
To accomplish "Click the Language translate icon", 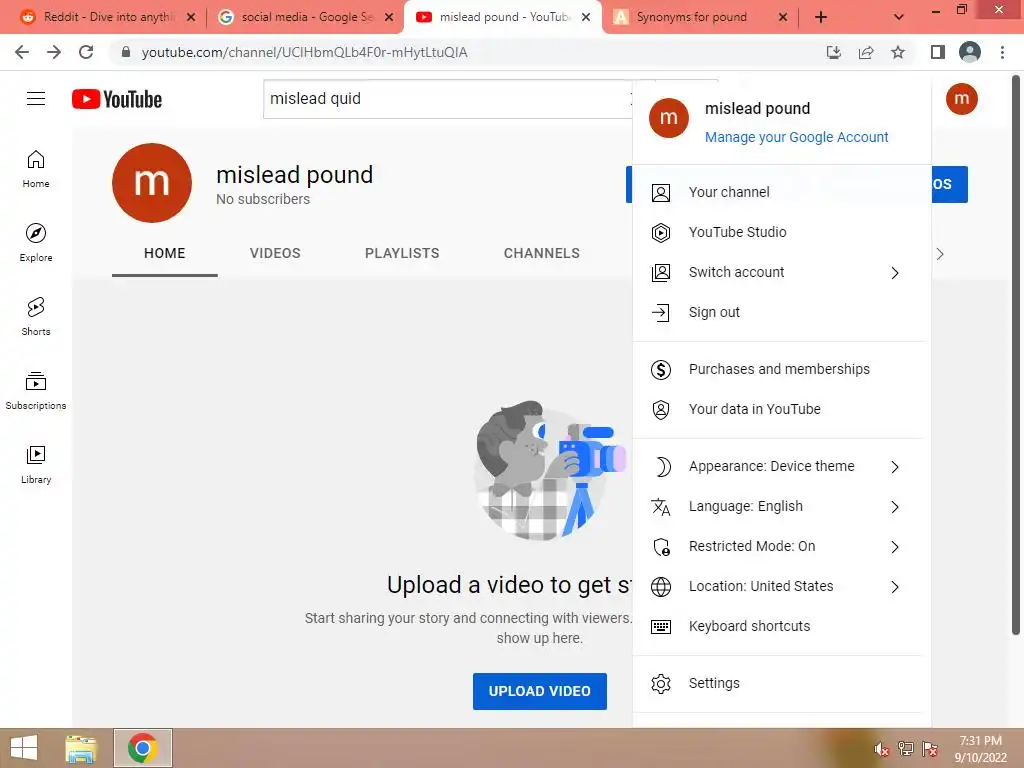I will tap(660, 507).
